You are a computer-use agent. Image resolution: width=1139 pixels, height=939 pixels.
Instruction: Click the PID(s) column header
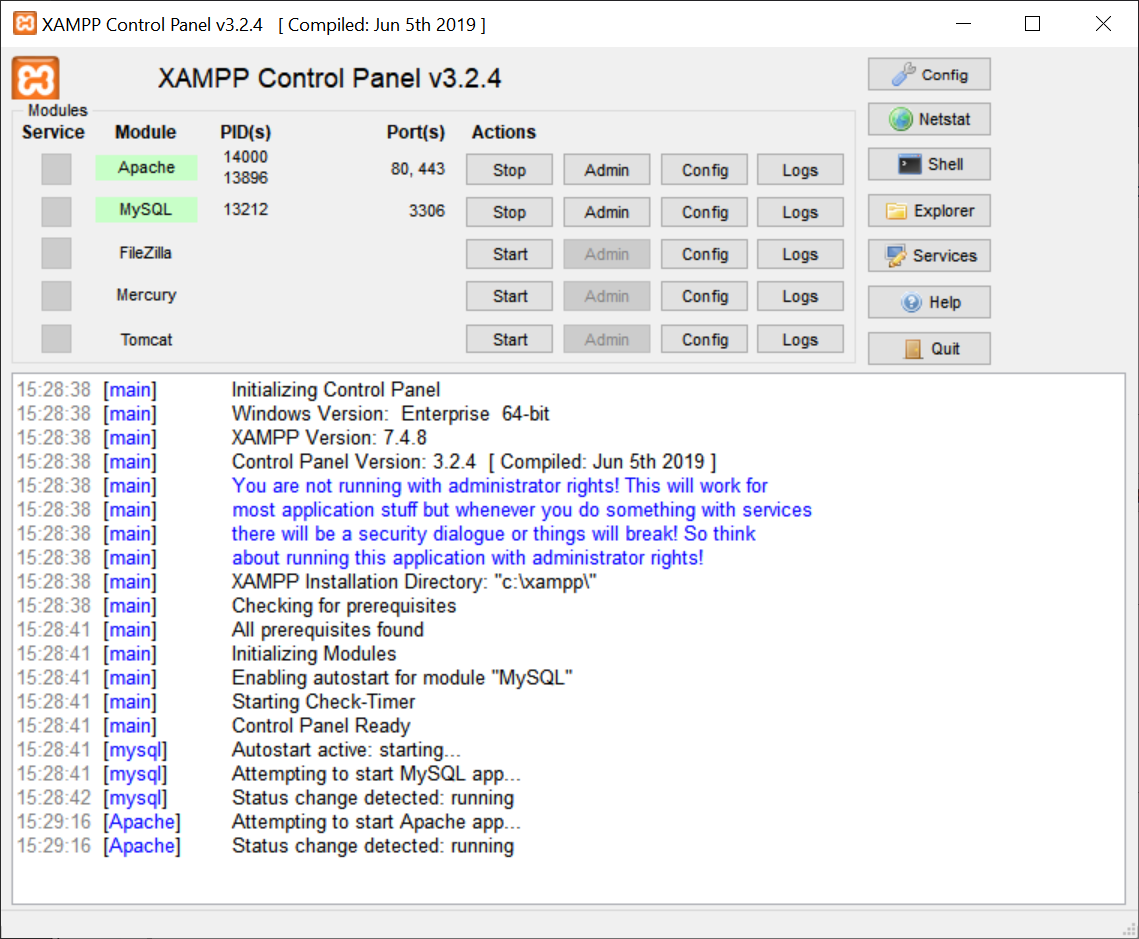tap(246, 132)
